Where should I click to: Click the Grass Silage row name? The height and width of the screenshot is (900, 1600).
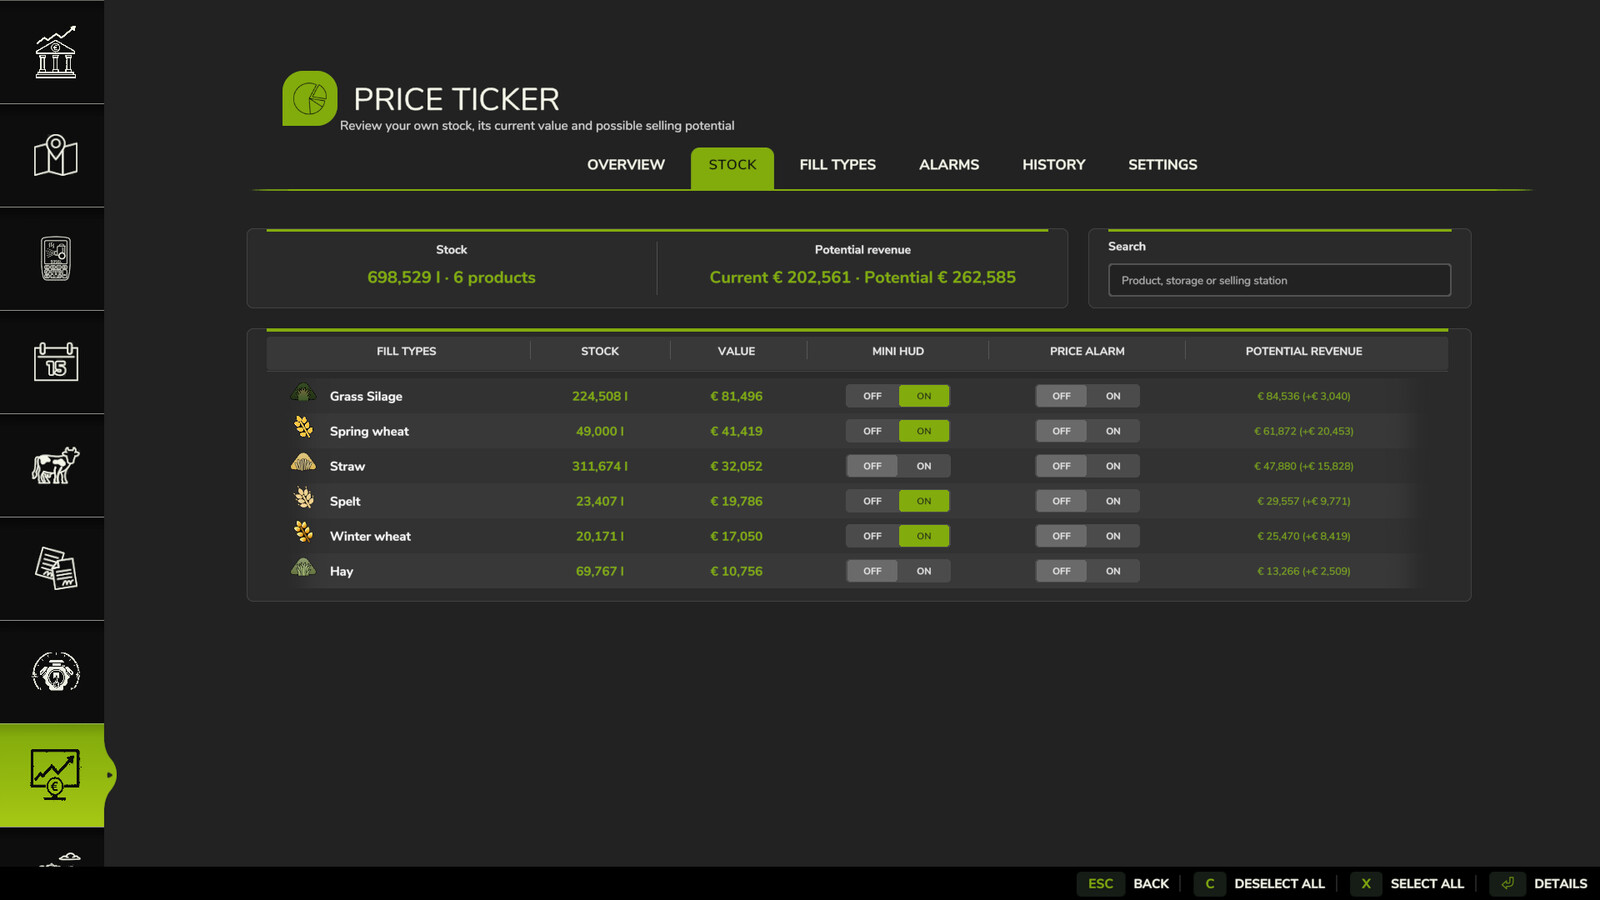(x=366, y=397)
